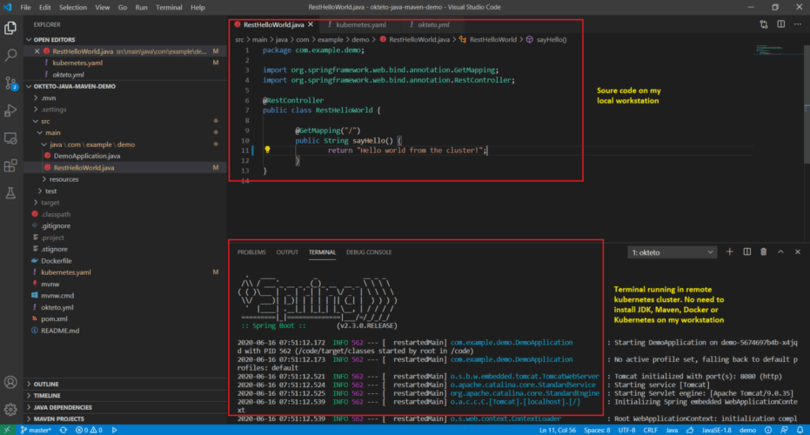Add a new terminal with plus icon
Image resolution: width=810 pixels, height=435 pixels.
point(729,252)
